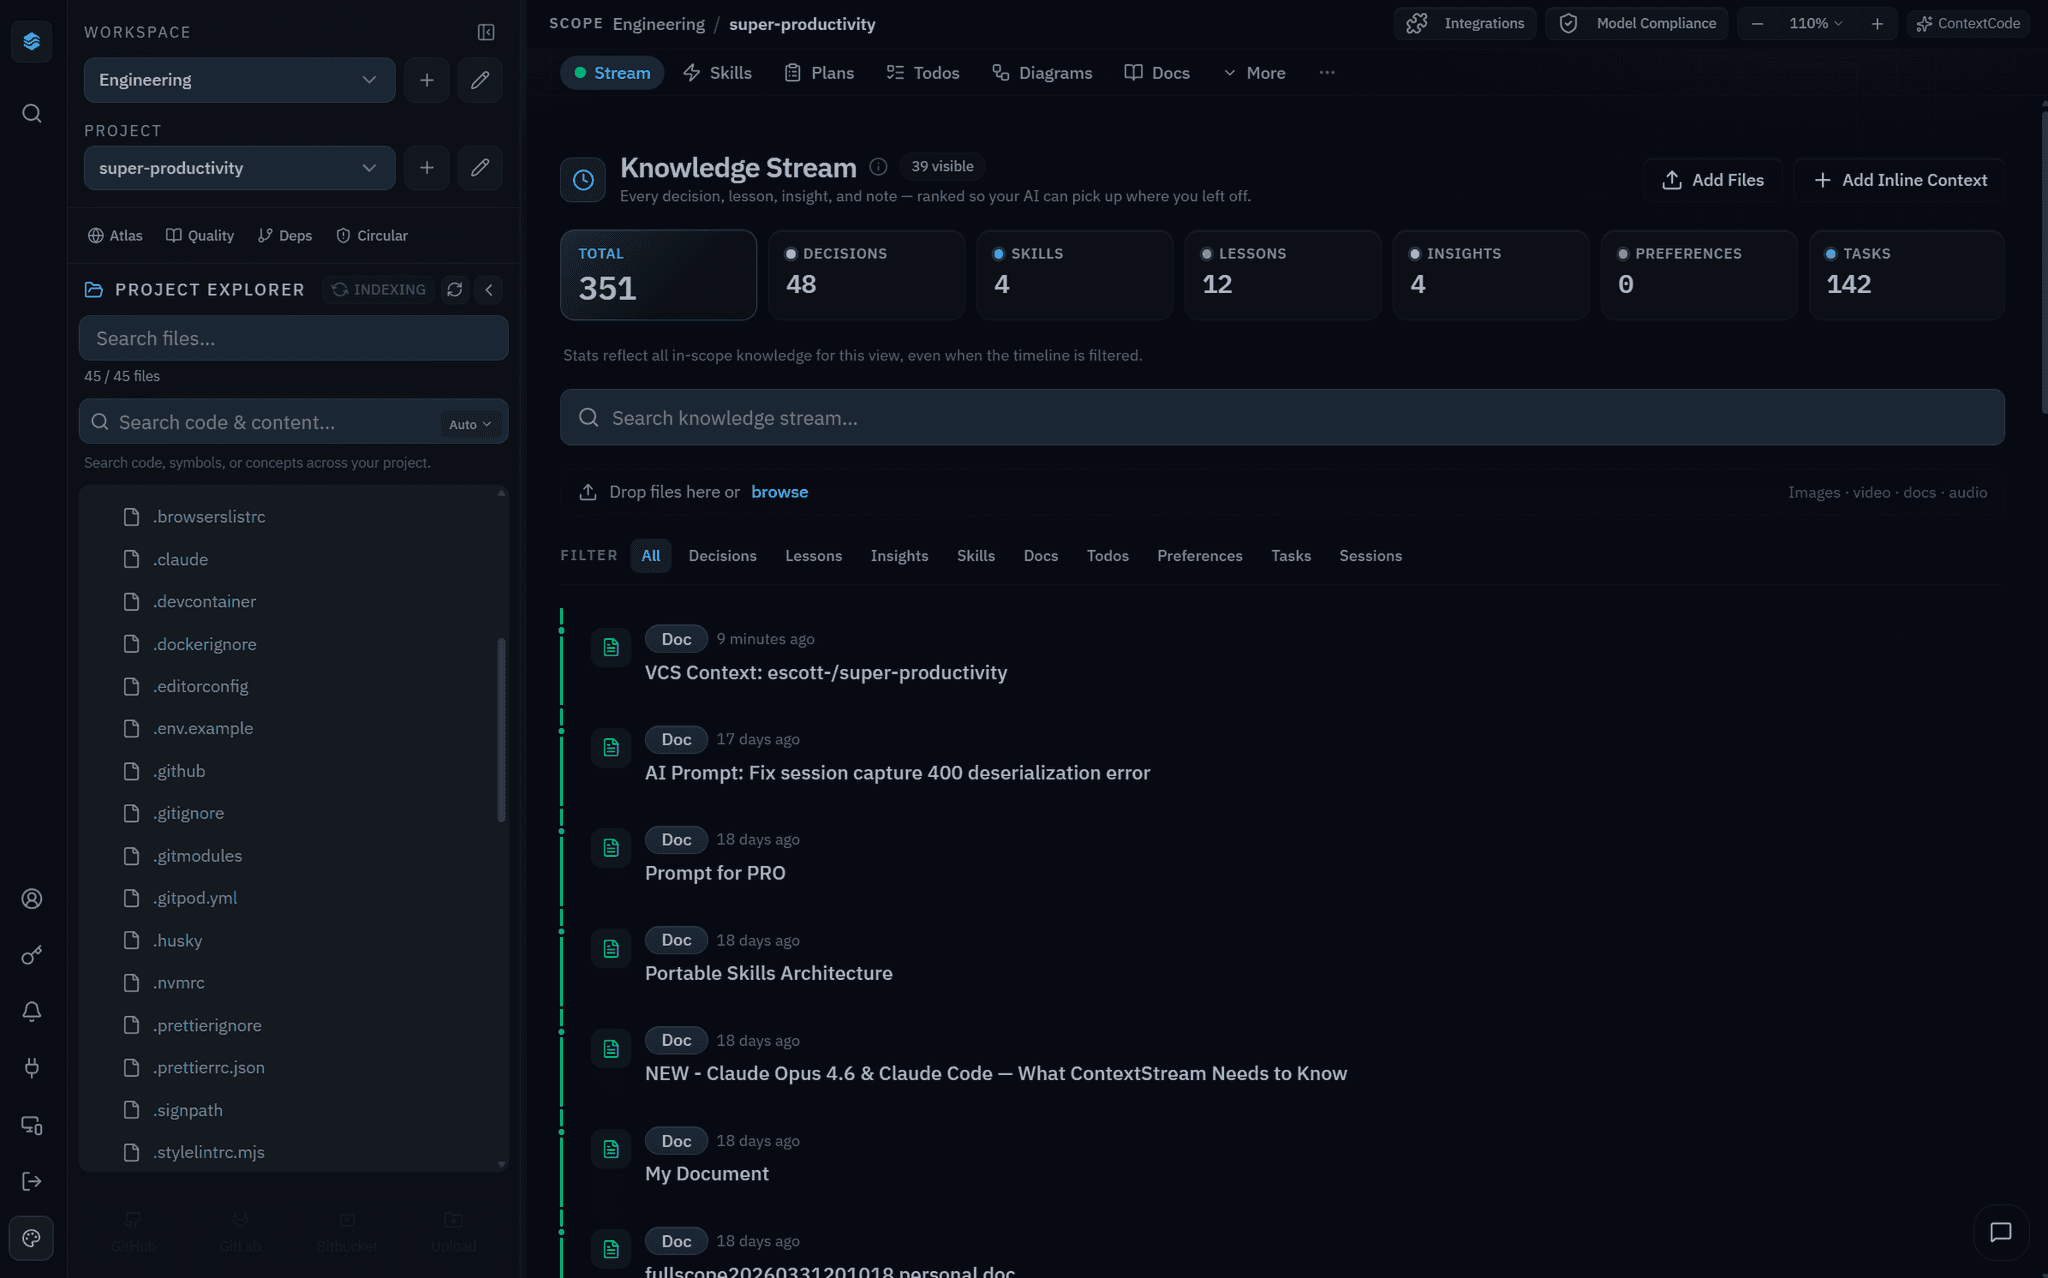Open the API key icon in left rail

32,955
